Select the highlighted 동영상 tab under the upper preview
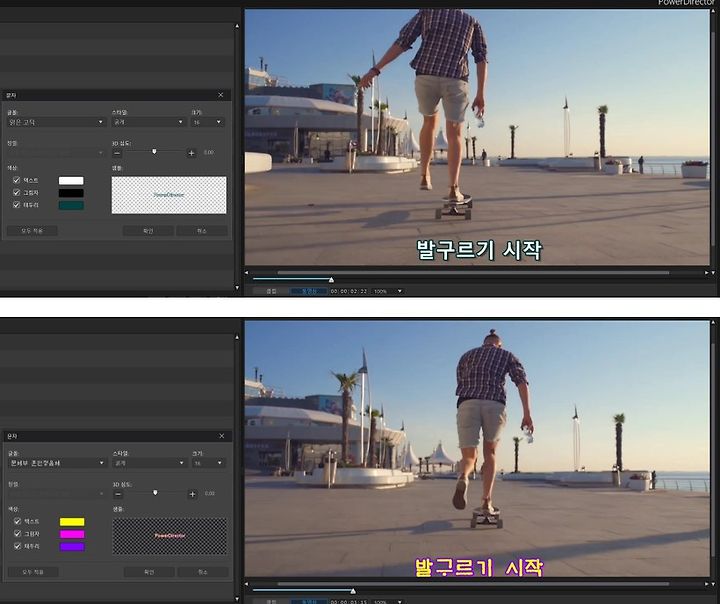 click(x=309, y=291)
